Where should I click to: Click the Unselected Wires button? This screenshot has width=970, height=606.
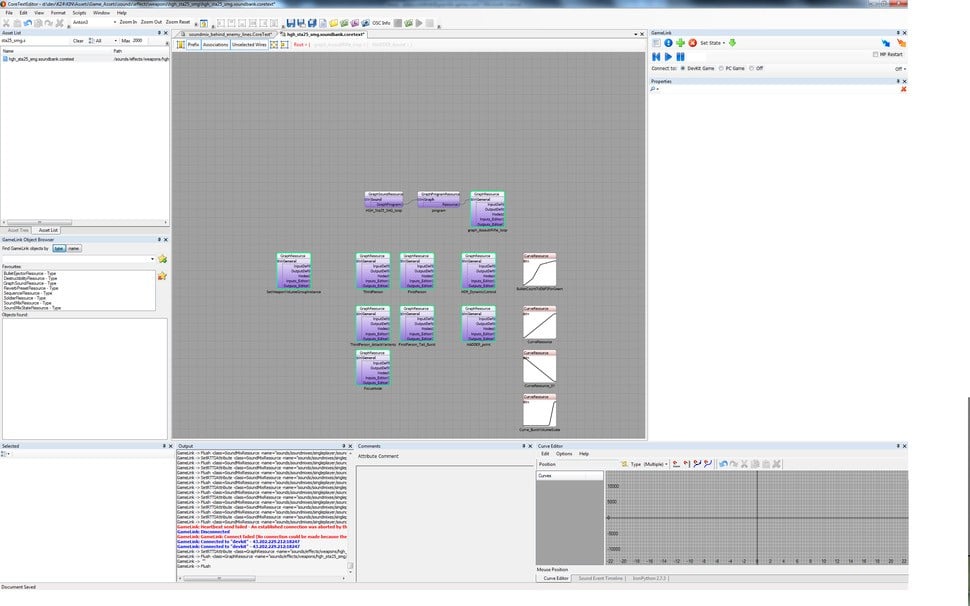click(x=249, y=45)
